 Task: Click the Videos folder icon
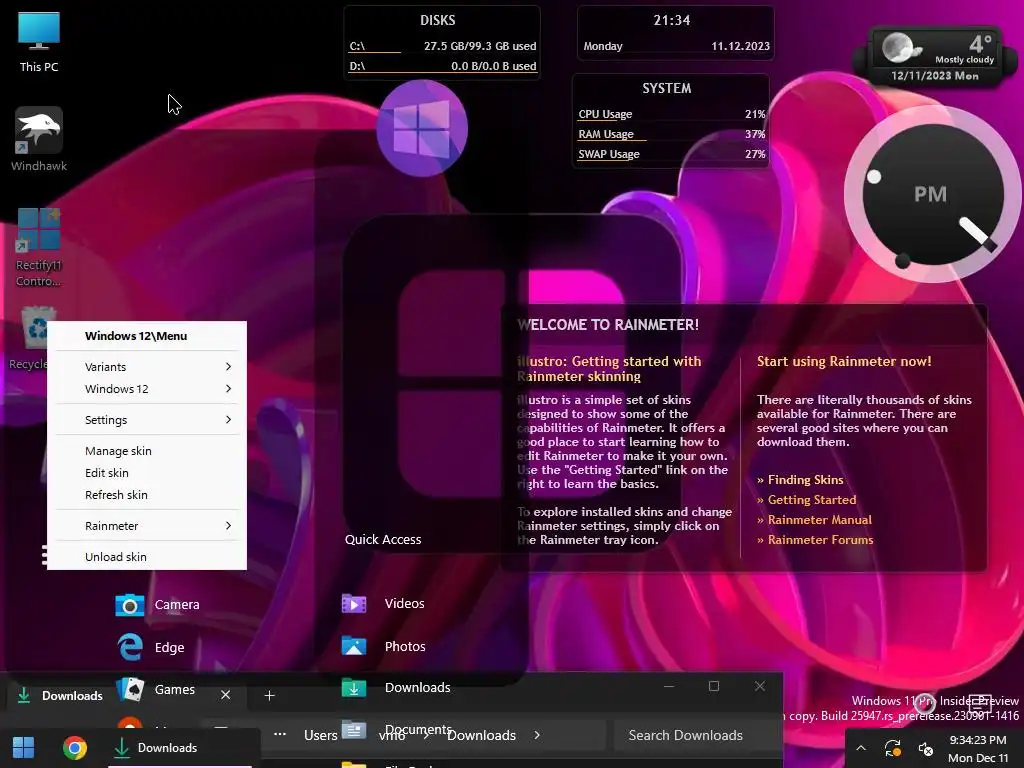click(x=354, y=603)
